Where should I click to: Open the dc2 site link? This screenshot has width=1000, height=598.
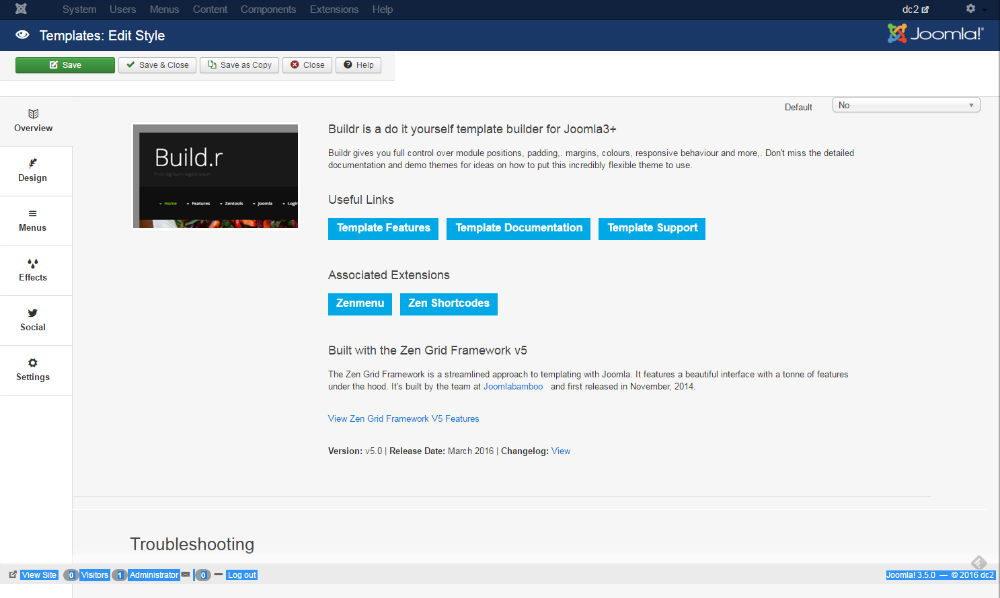pos(915,10)
